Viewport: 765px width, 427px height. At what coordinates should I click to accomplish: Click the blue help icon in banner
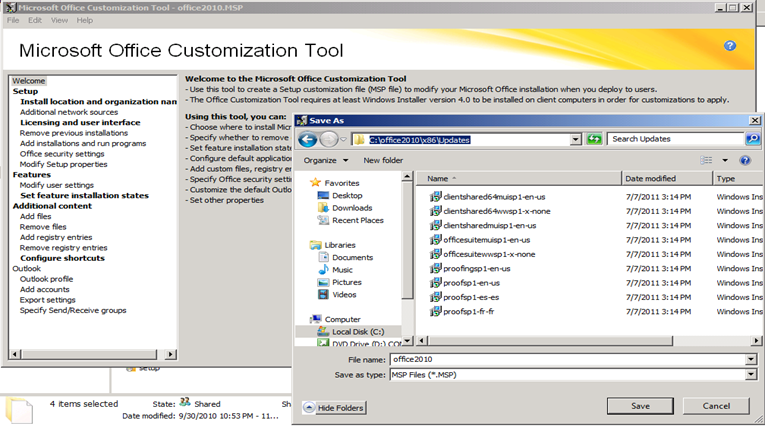tap(729, 46)
